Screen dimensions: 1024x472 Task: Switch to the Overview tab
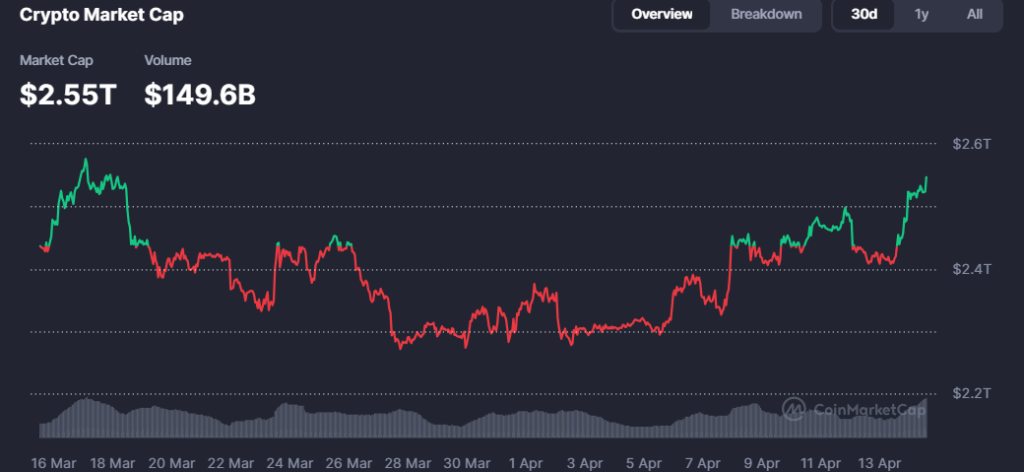pos(661,14)
